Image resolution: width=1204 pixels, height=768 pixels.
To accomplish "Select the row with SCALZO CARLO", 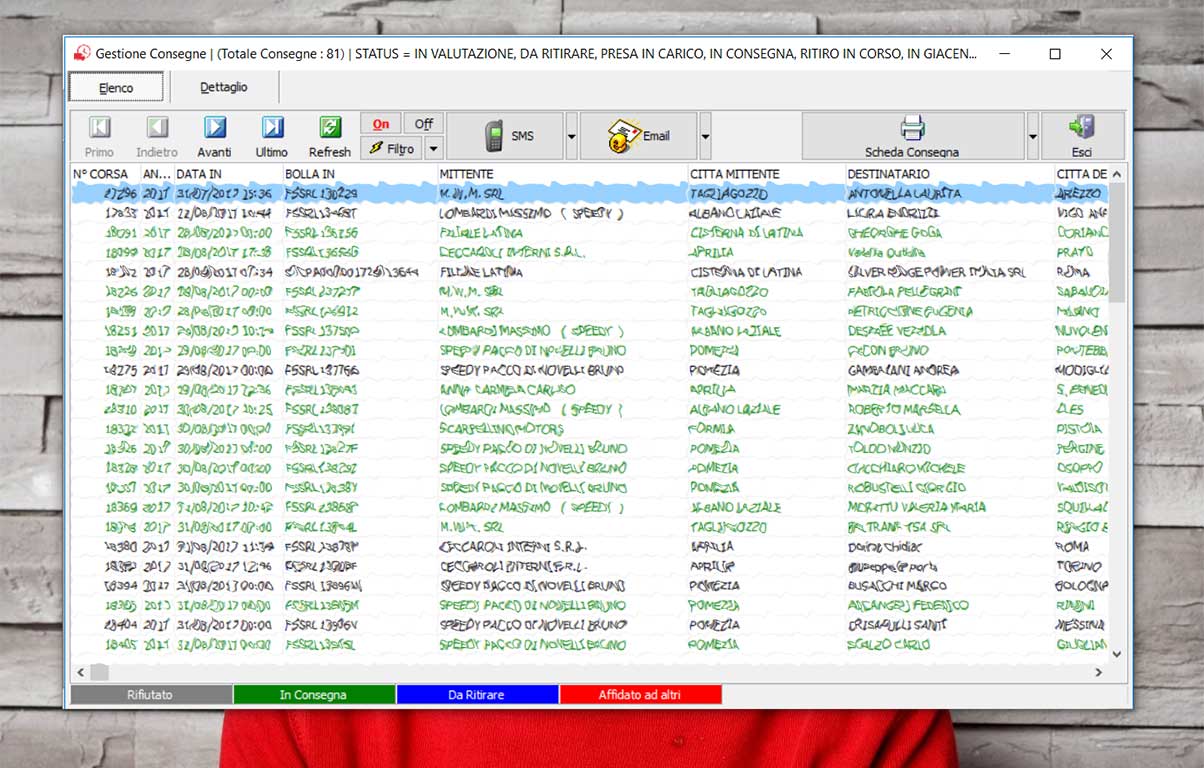I will (x=590, y=644).
